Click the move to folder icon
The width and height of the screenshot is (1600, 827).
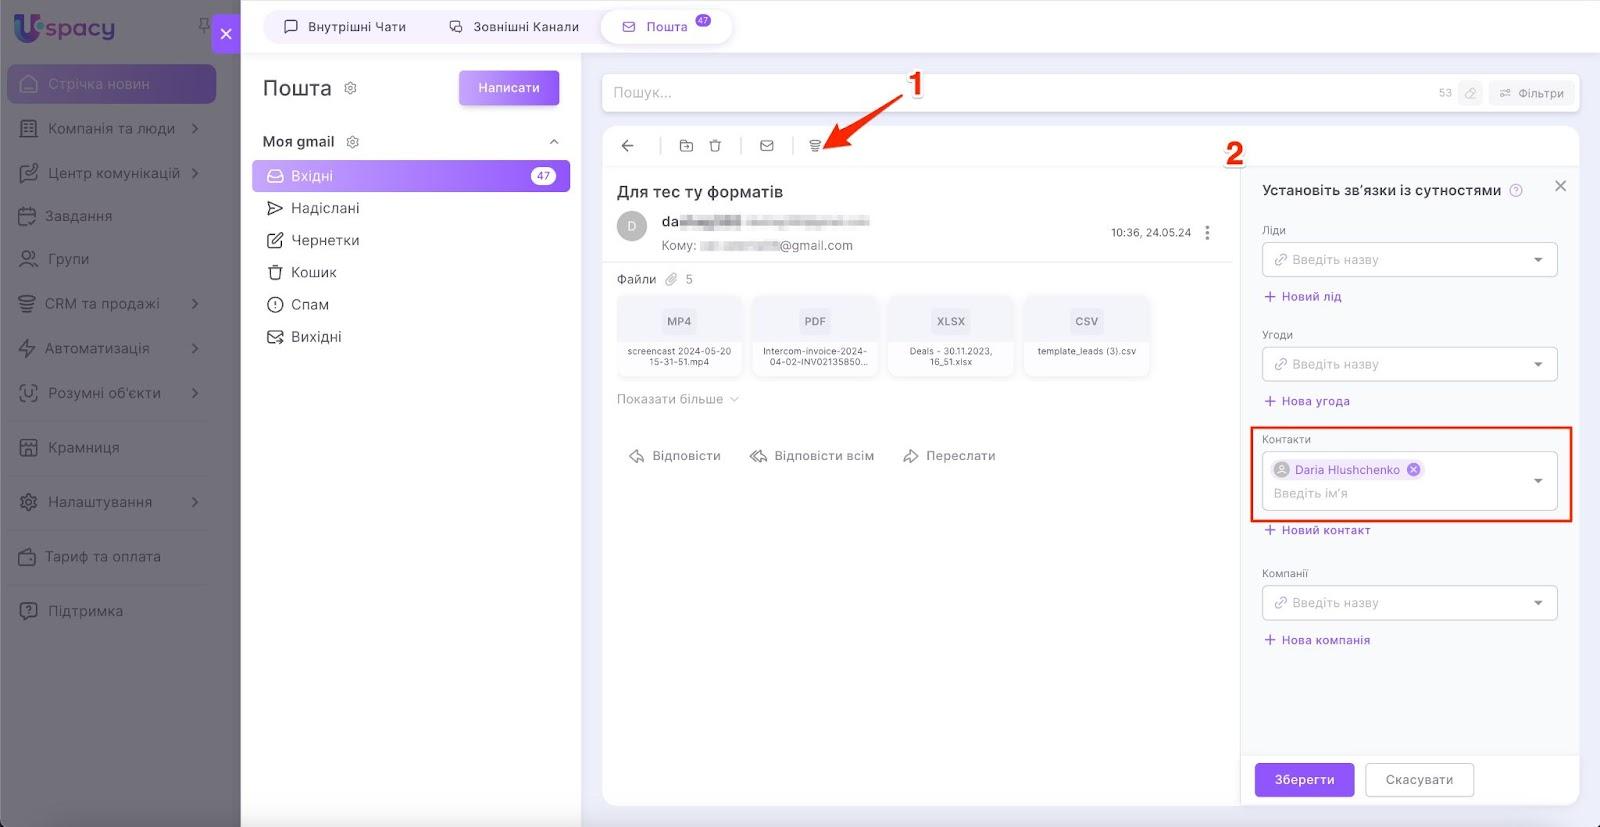686,146
